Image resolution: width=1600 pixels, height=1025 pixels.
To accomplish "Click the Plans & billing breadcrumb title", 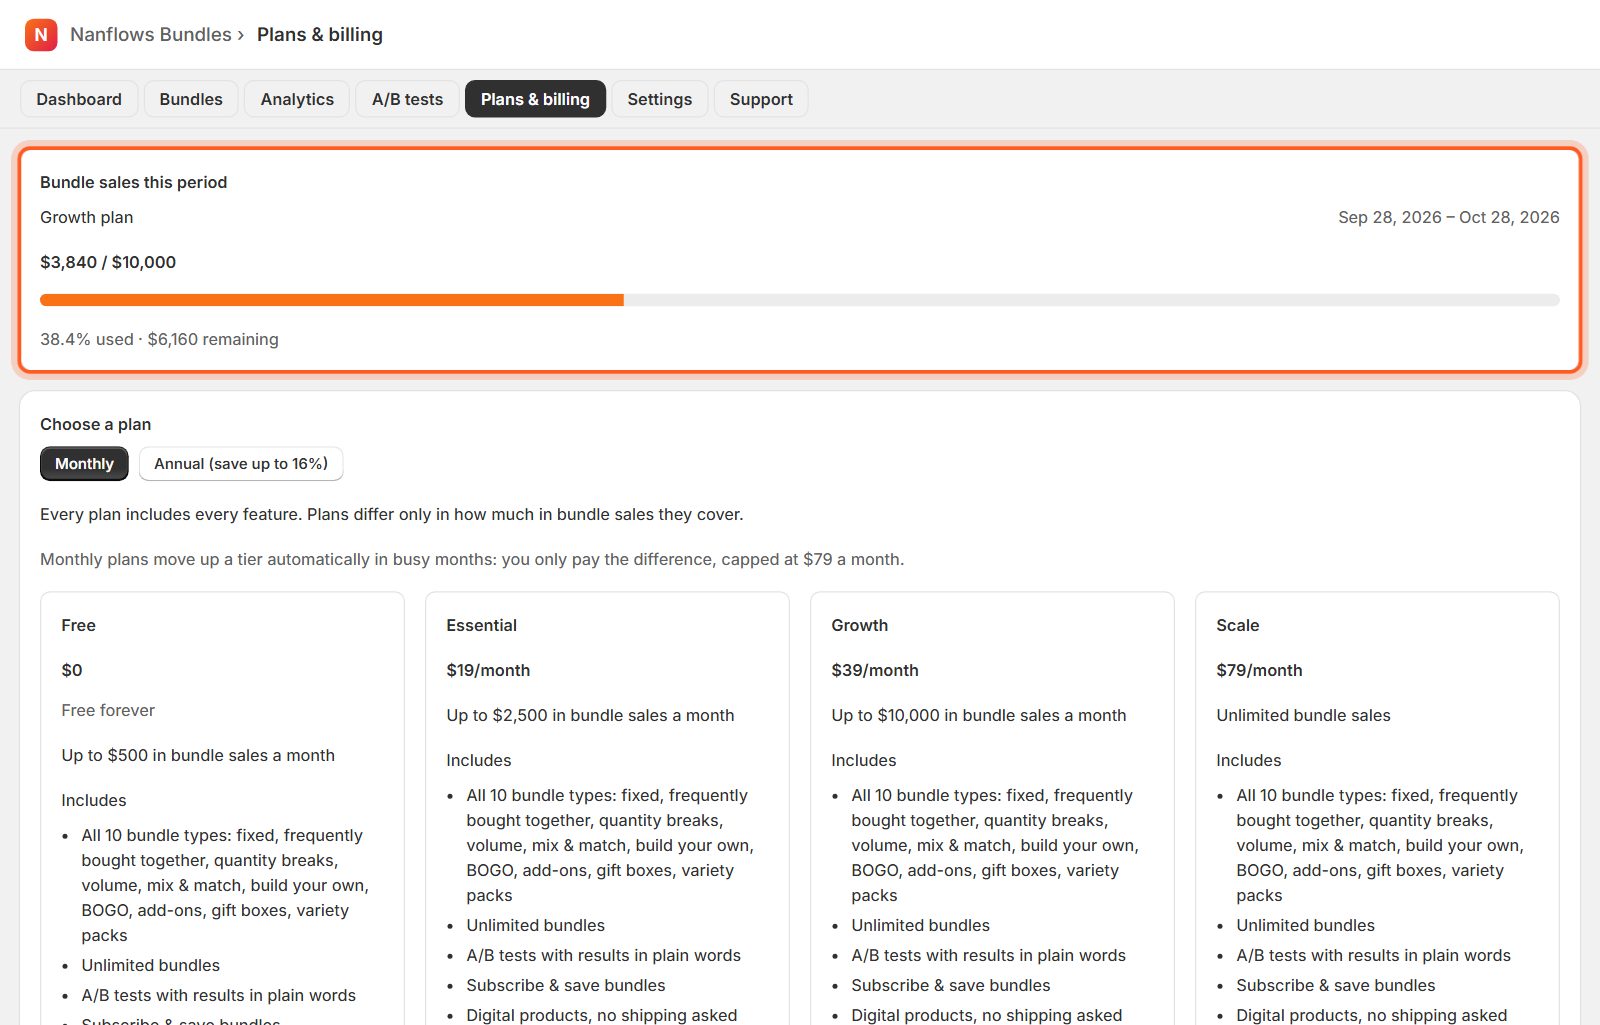I will 320,35.
